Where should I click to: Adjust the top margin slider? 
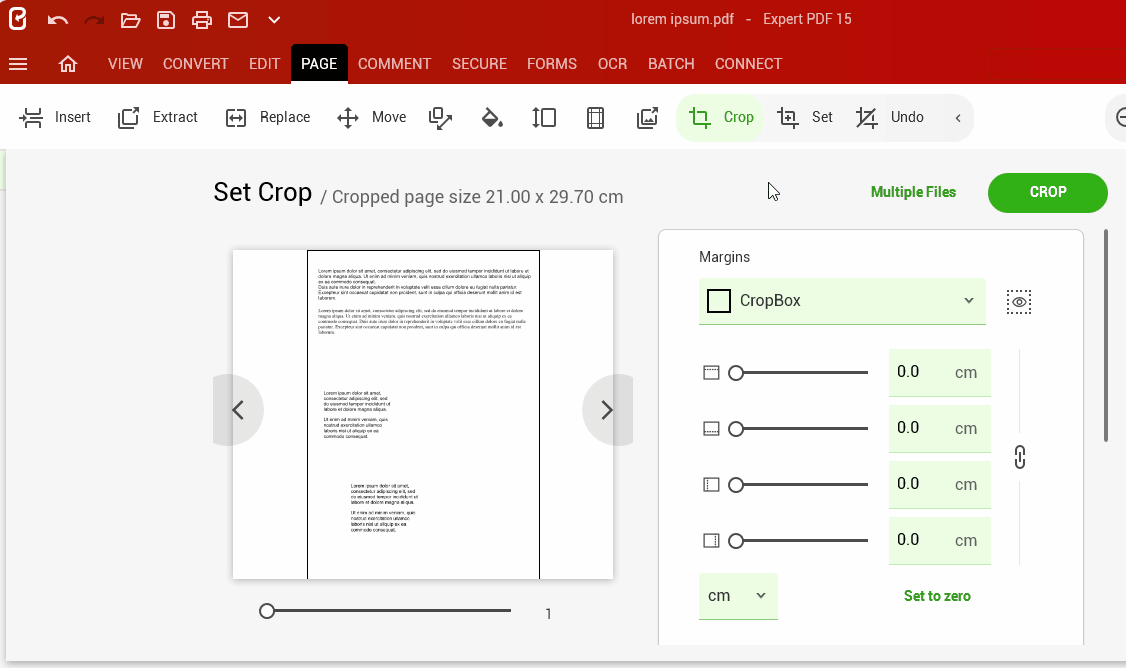798,373
